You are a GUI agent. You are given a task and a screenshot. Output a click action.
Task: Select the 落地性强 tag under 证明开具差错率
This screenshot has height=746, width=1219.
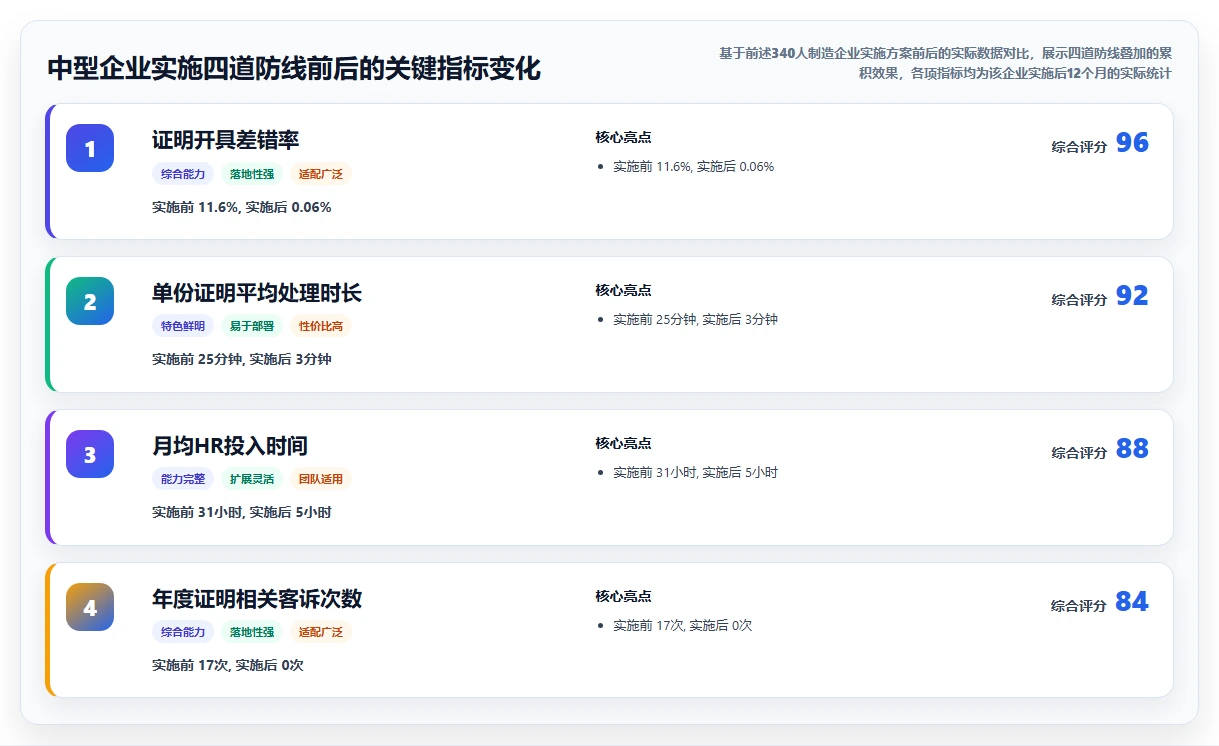pos(252,174)
